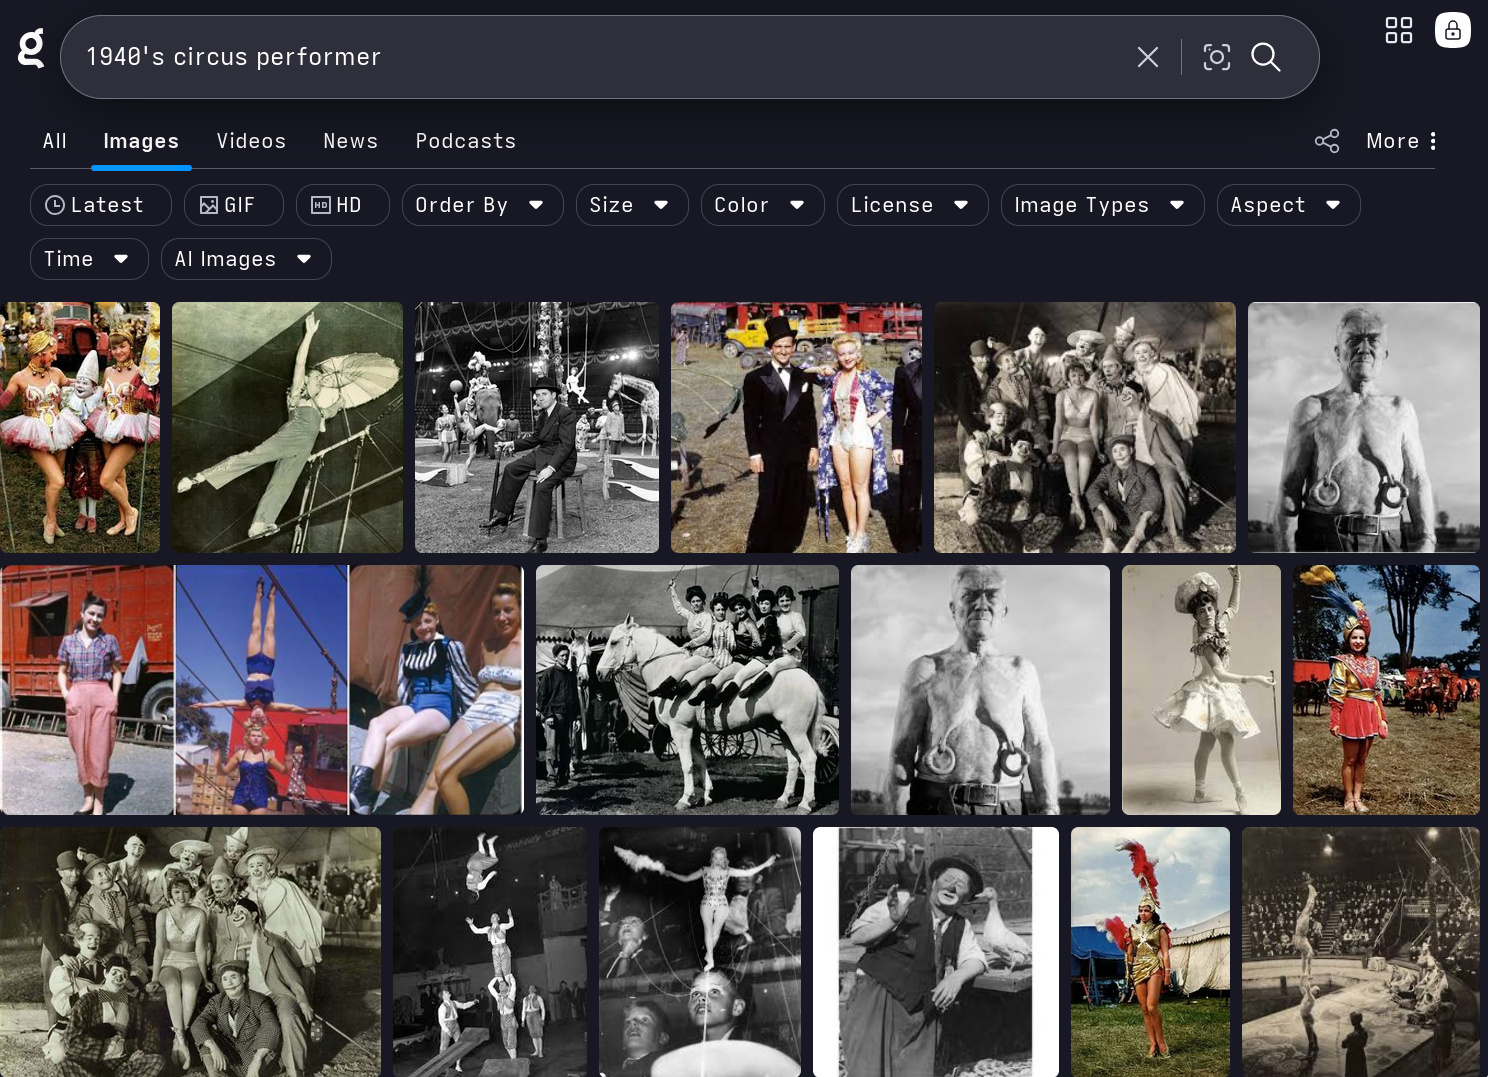Open the apps grid icon
This screenshot has height=1077, width=1488.
click(x=1399, y=30)
